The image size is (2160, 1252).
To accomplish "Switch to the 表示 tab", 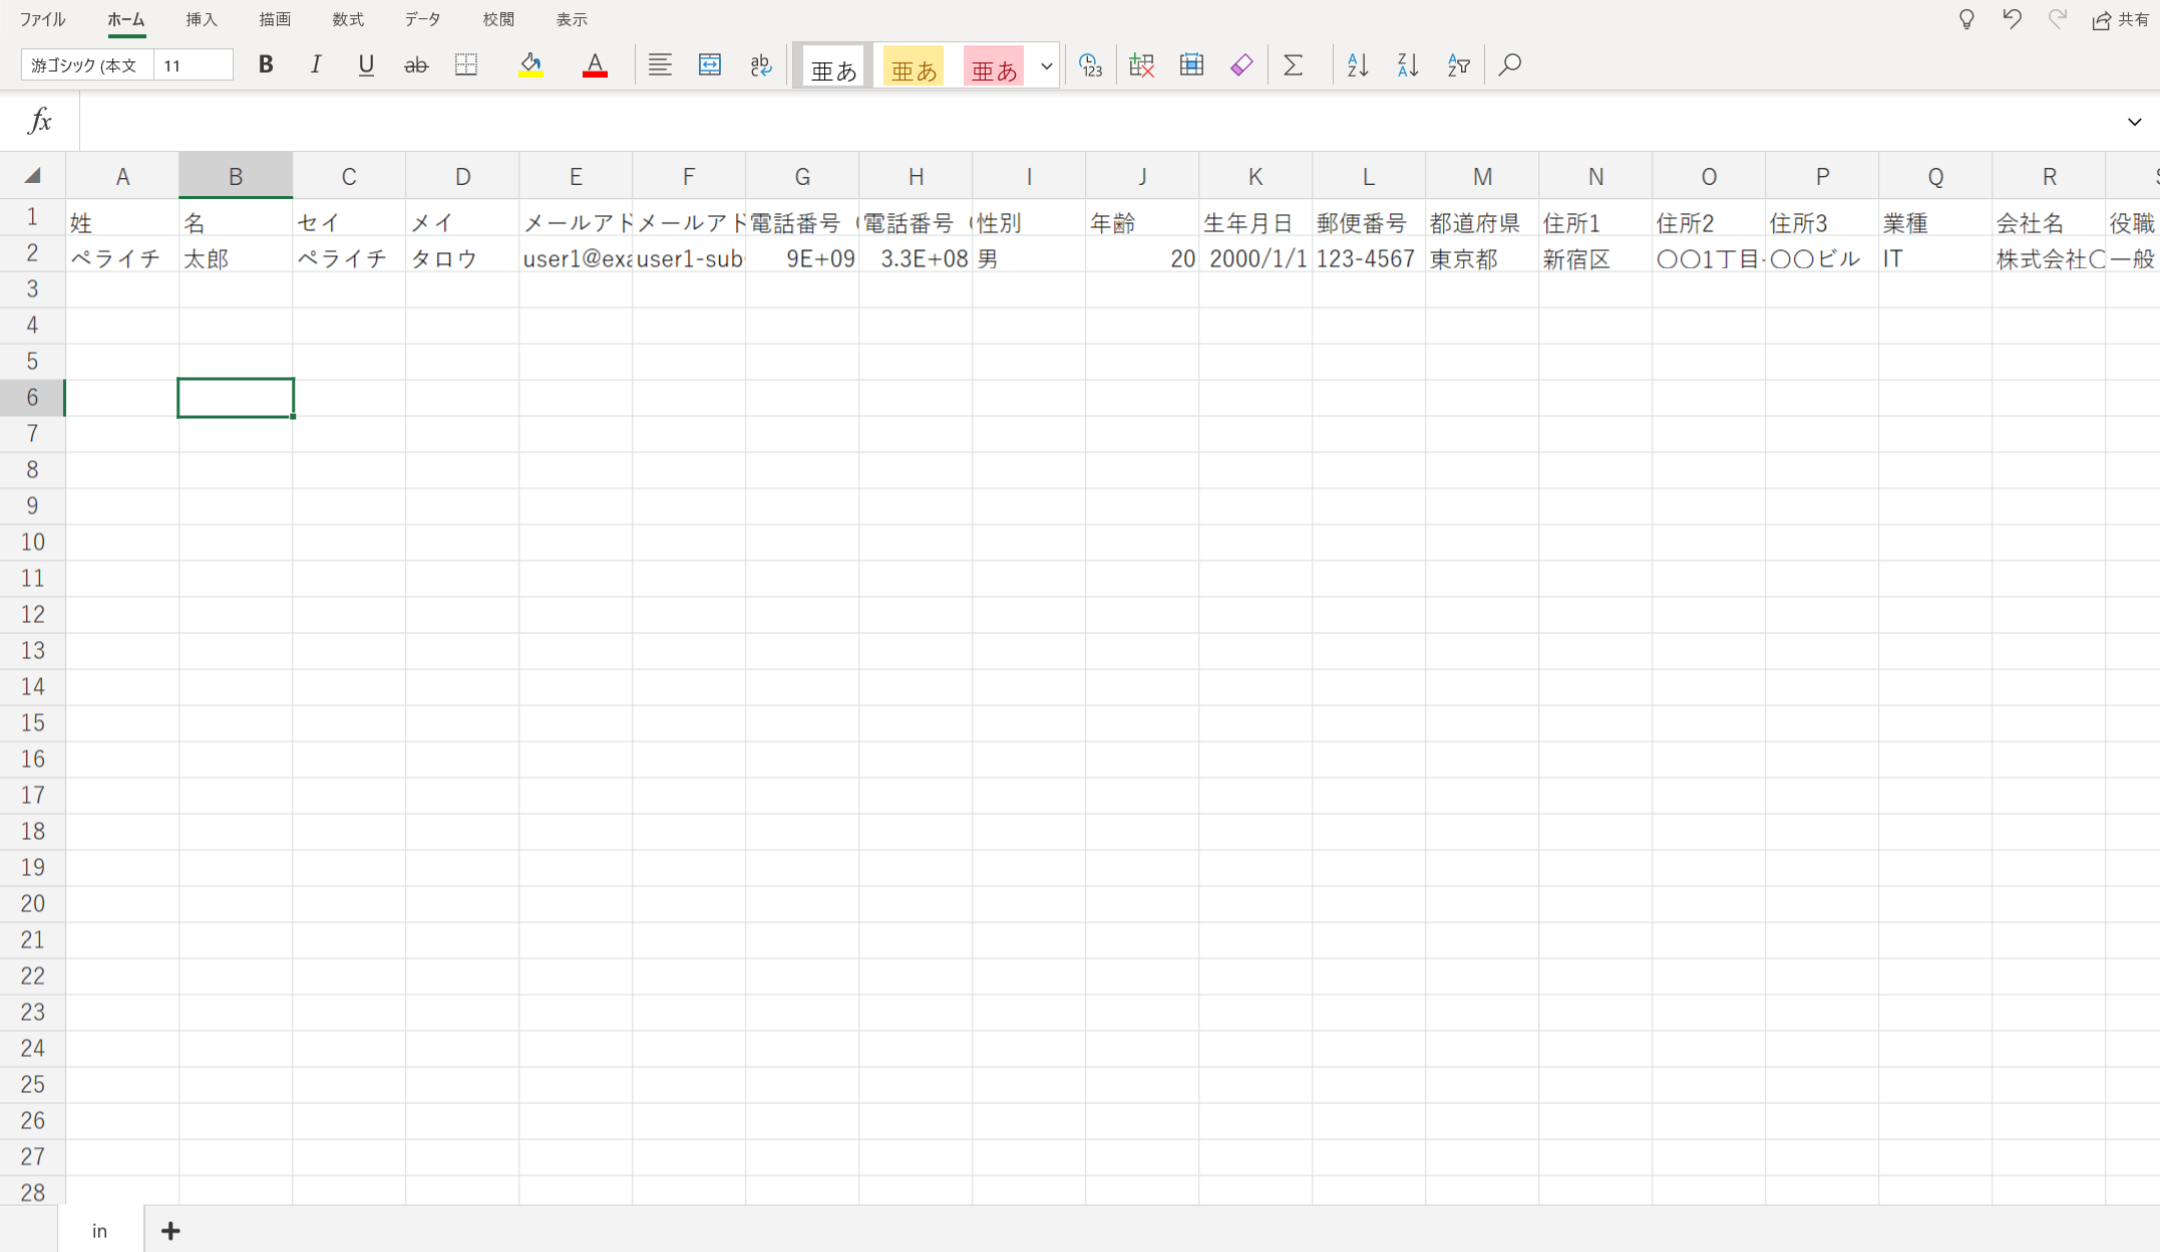I will [571, 19].
